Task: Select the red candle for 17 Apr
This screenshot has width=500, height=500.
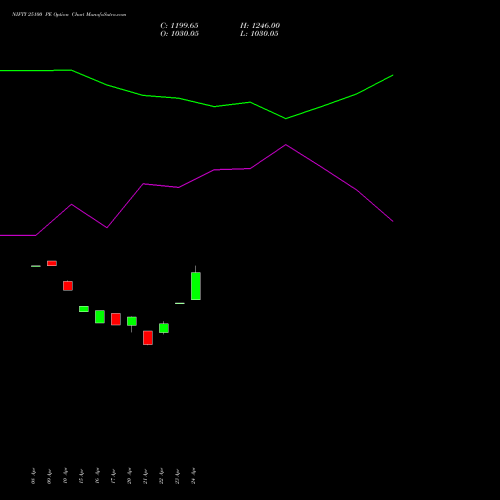Action: (116, 319)
